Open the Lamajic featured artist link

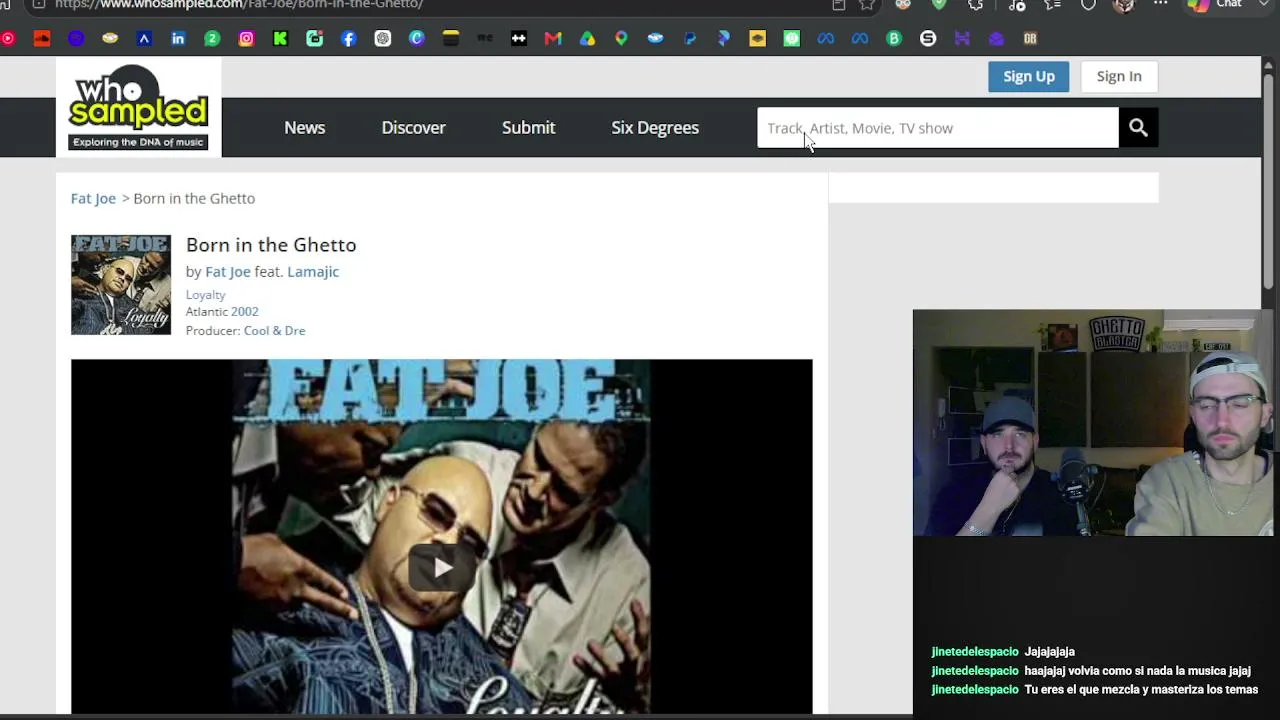(313, 271)
